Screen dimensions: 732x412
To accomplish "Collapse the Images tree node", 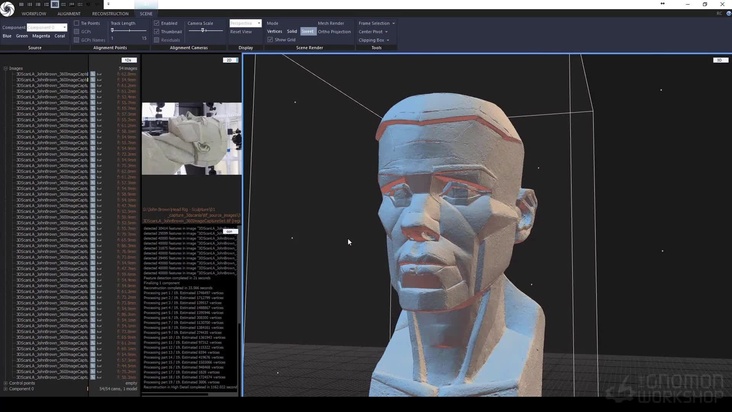I will click(6, 68).
